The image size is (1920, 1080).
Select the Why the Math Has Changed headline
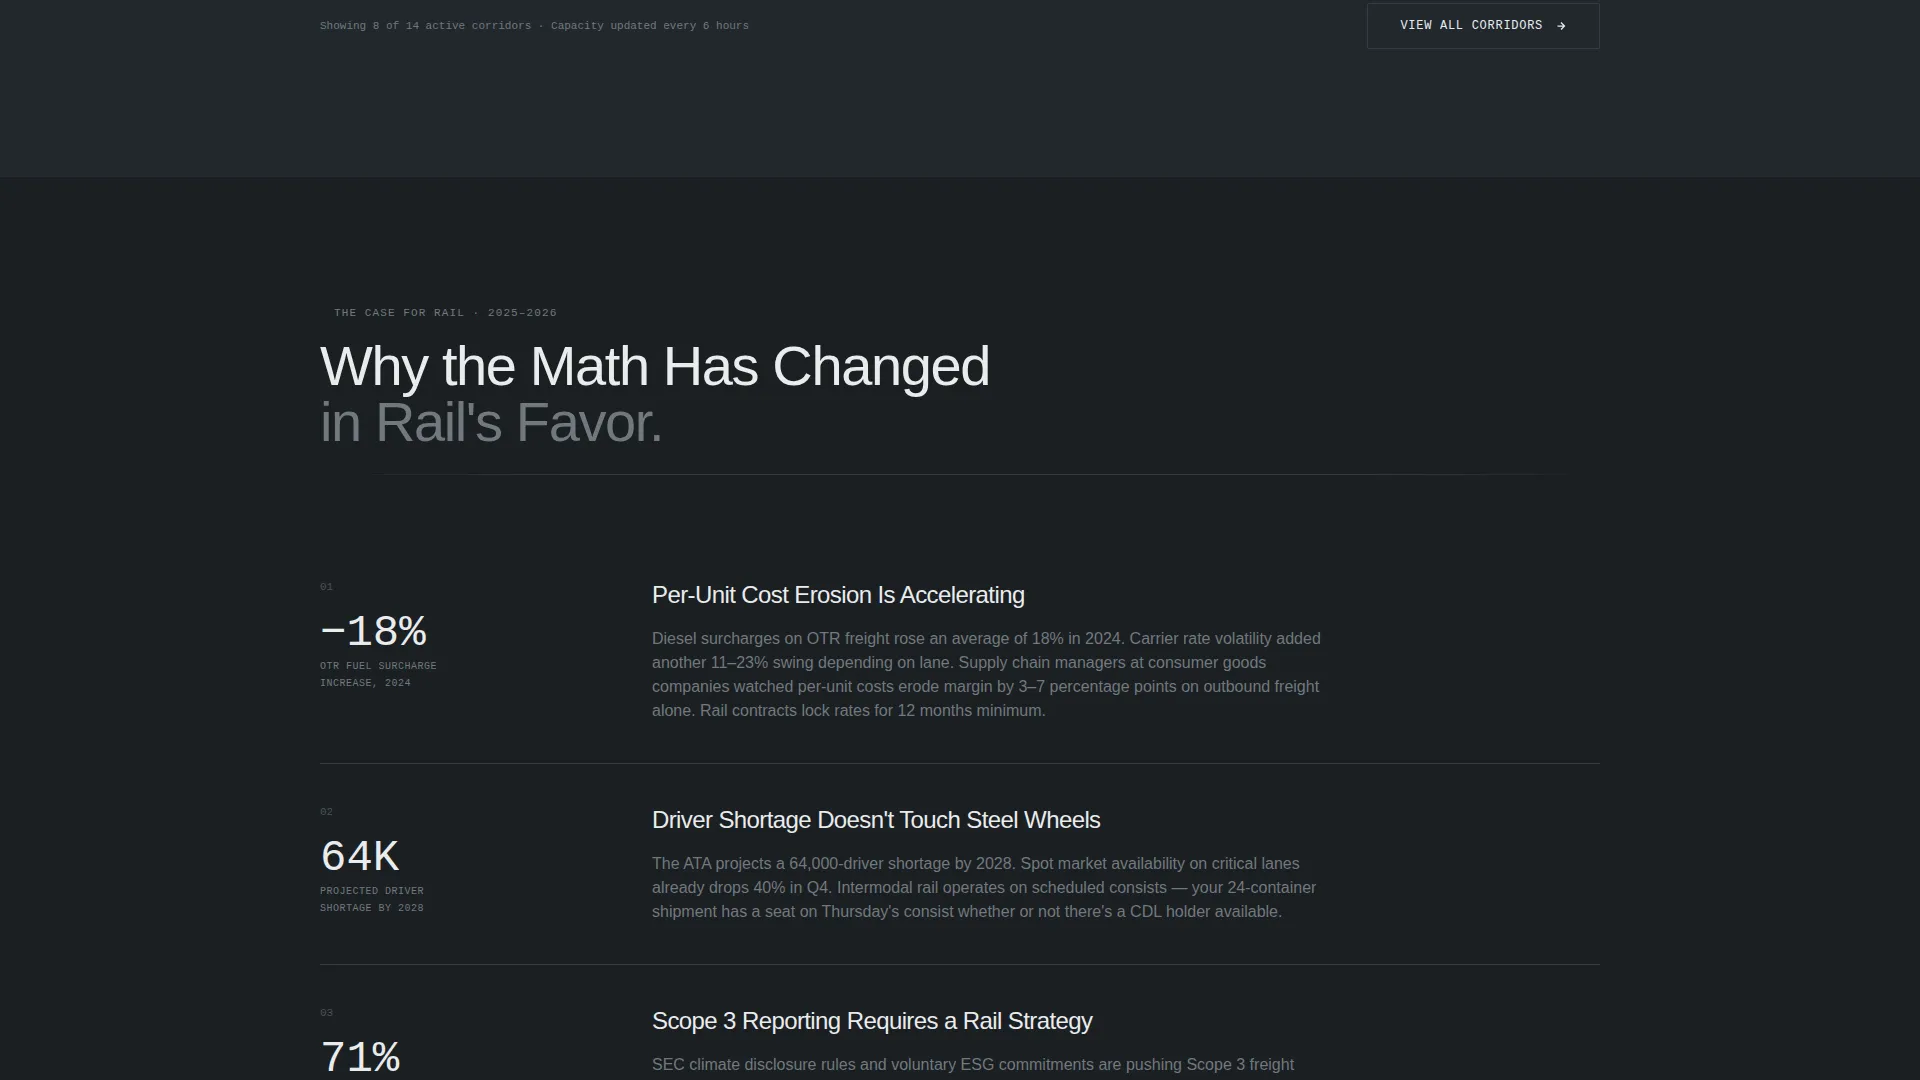click(x=655, y=366)
